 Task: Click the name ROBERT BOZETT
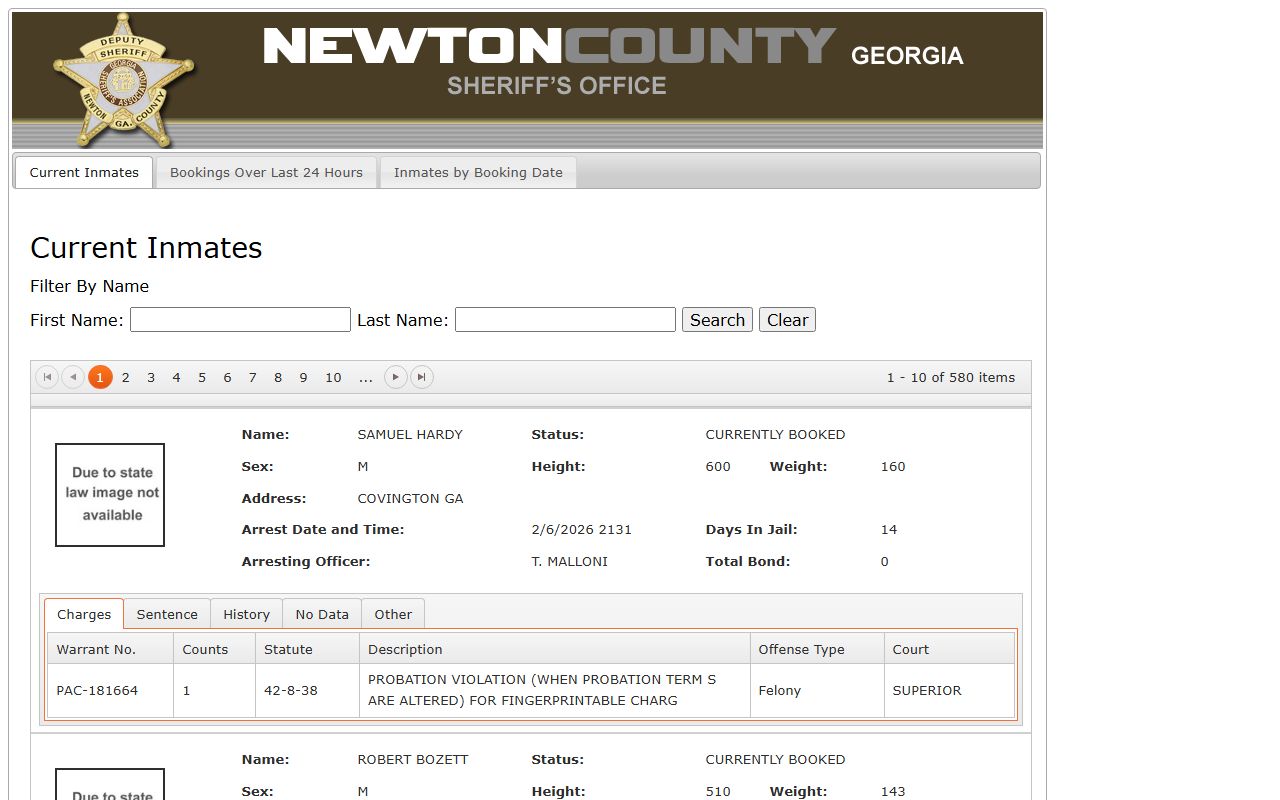(413, 760)
